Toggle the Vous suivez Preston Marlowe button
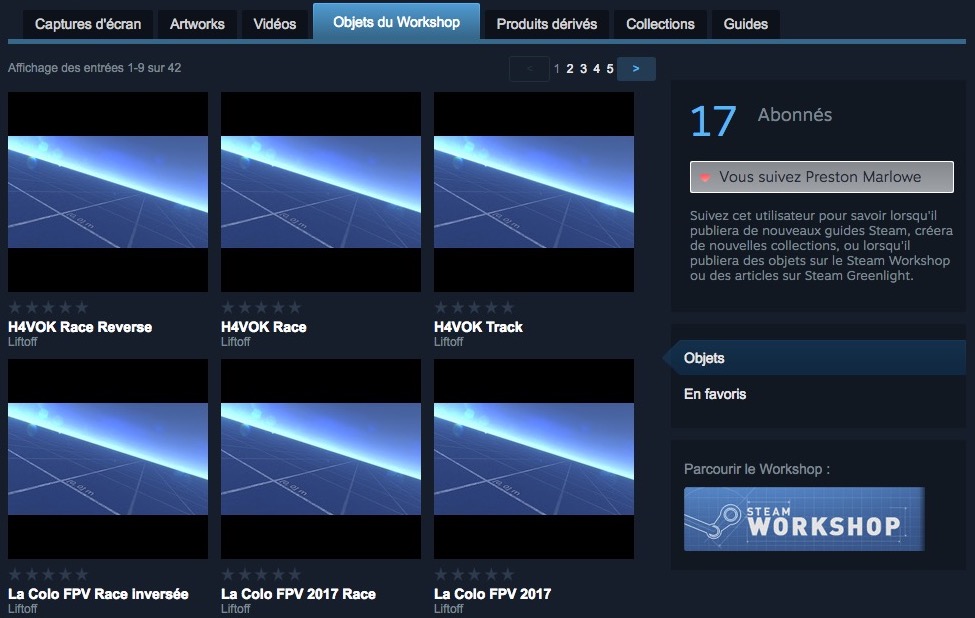Screen dimensions: 975x618 [x=821, y=177]
